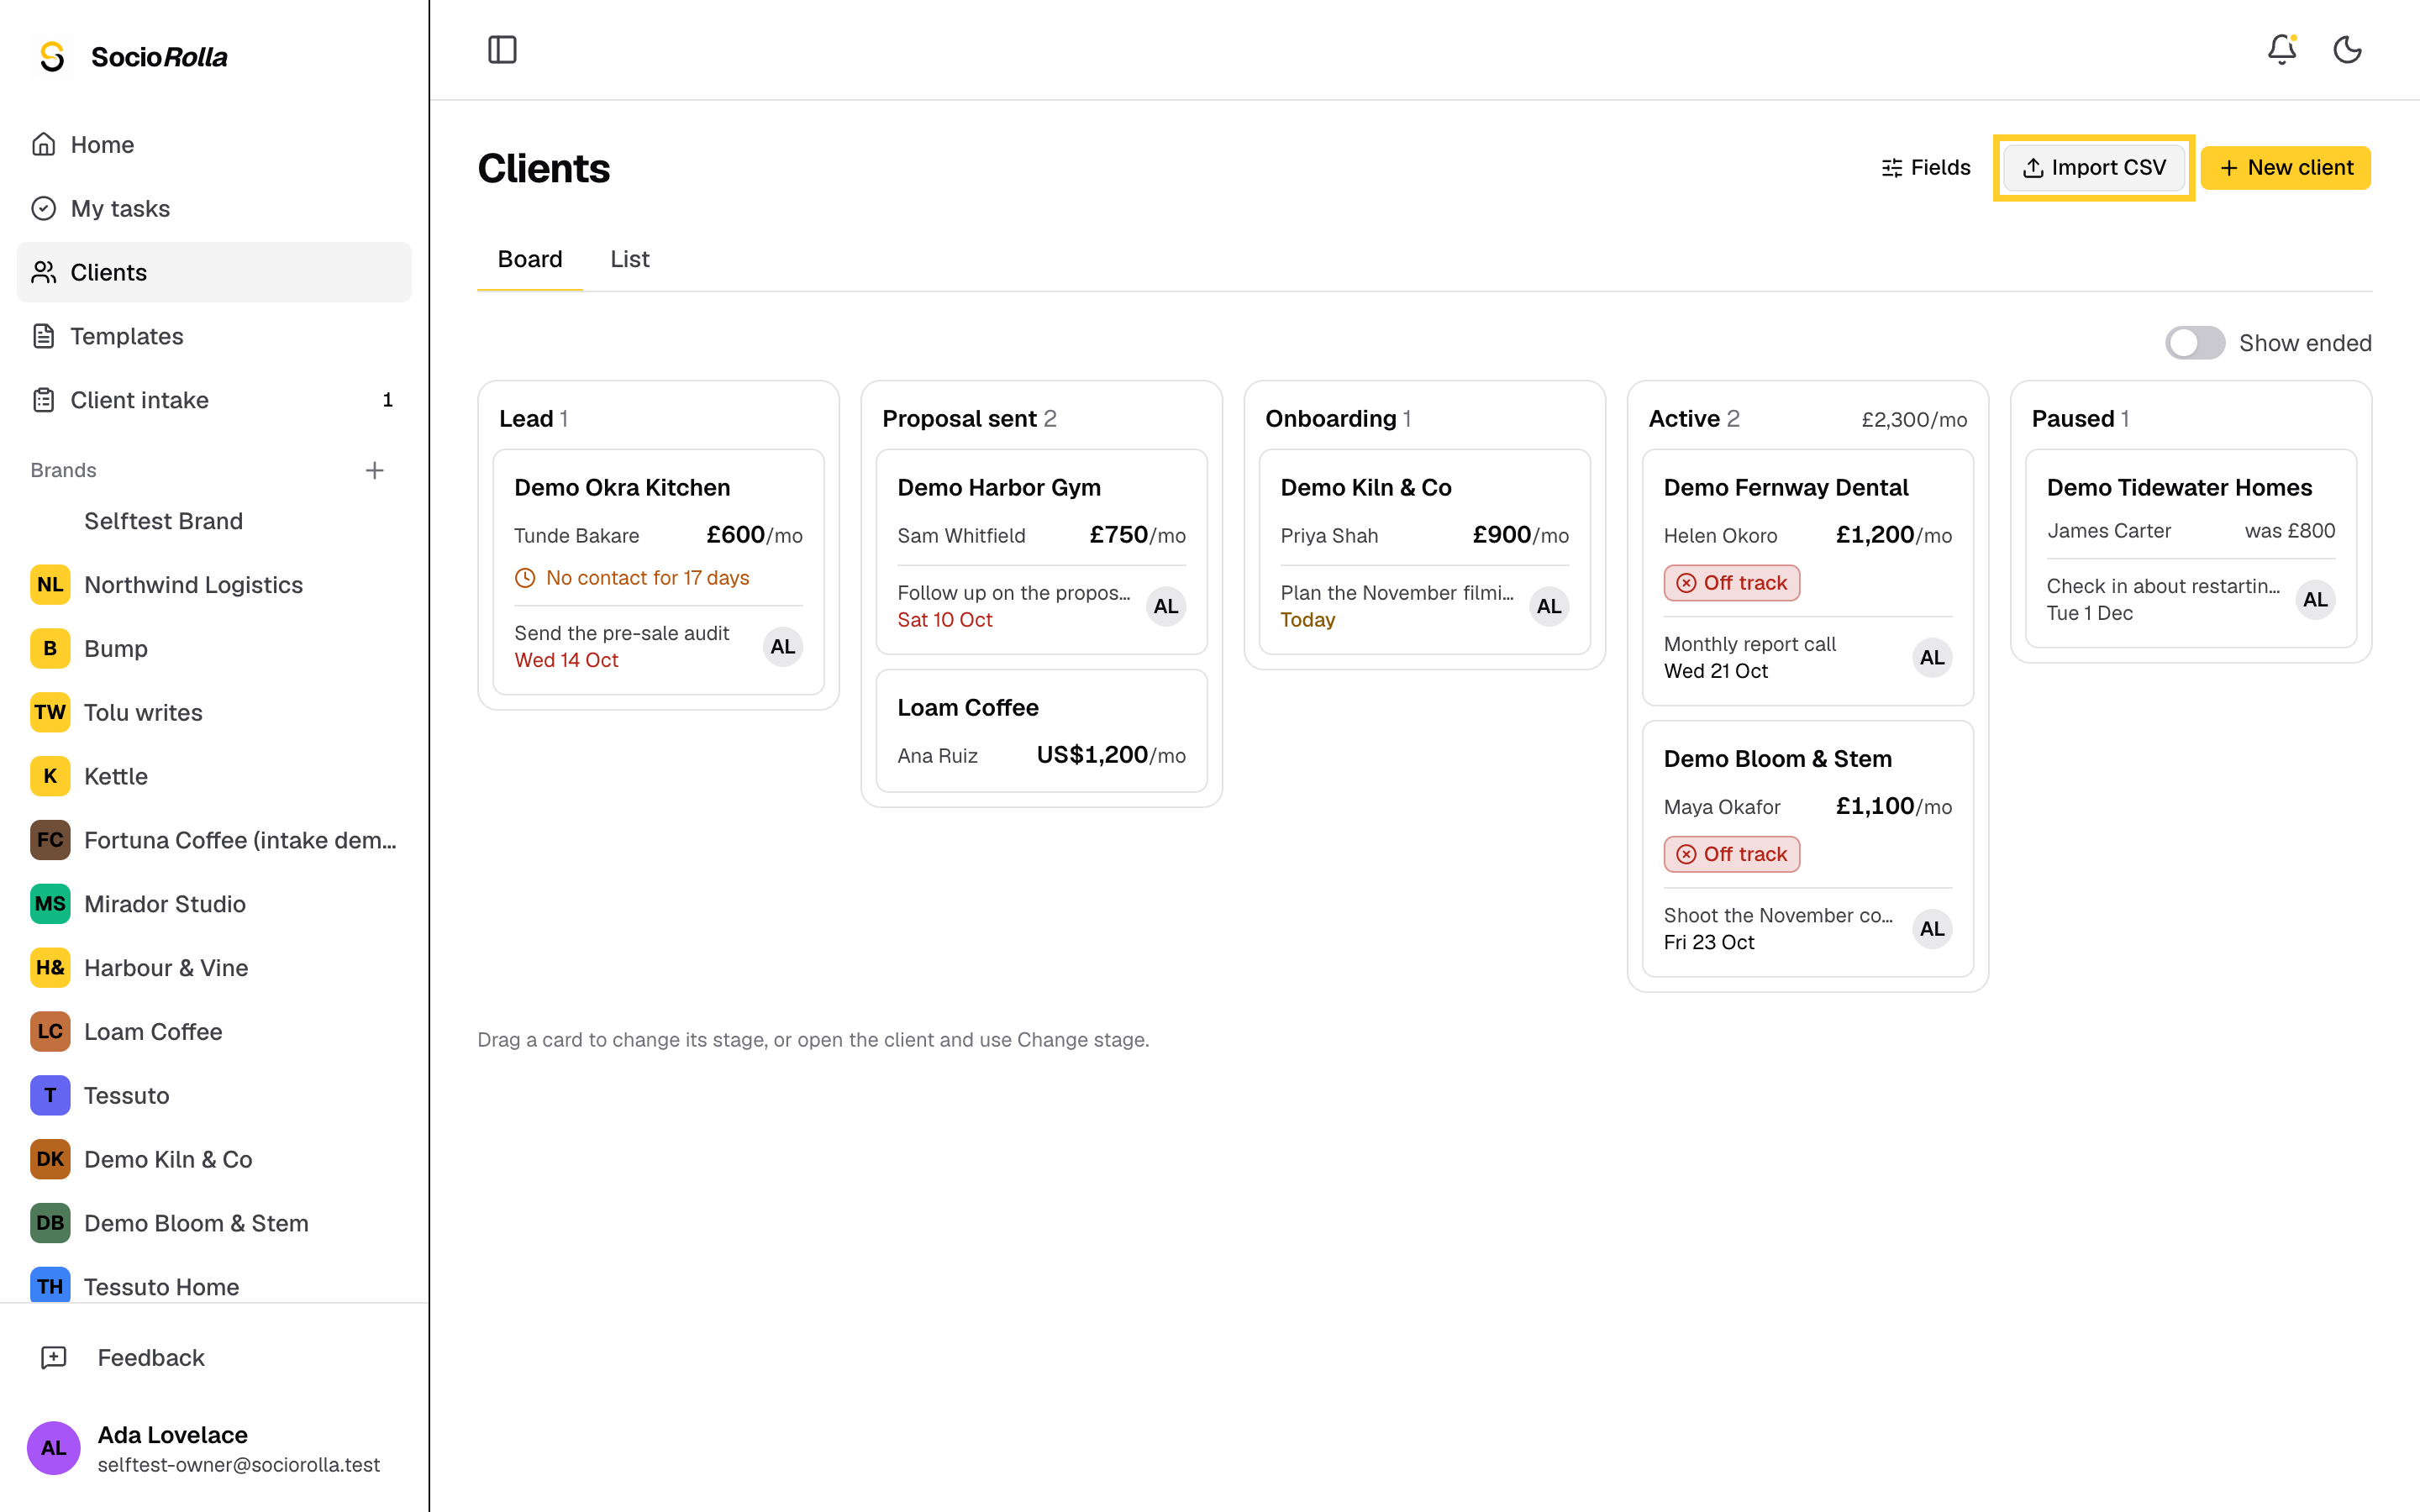This screenshot has width=2420, height=1512.
Task: Click the Import CSV button
Action: 2094,167
